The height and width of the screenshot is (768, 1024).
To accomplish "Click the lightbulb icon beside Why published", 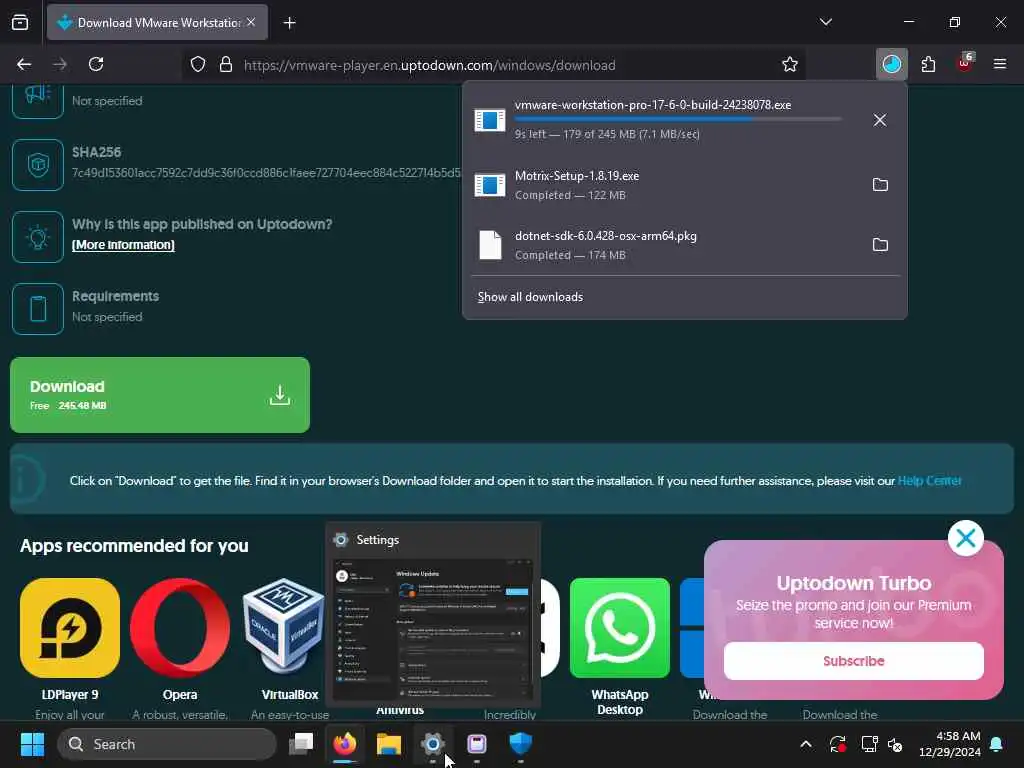I will coord(38,237).
